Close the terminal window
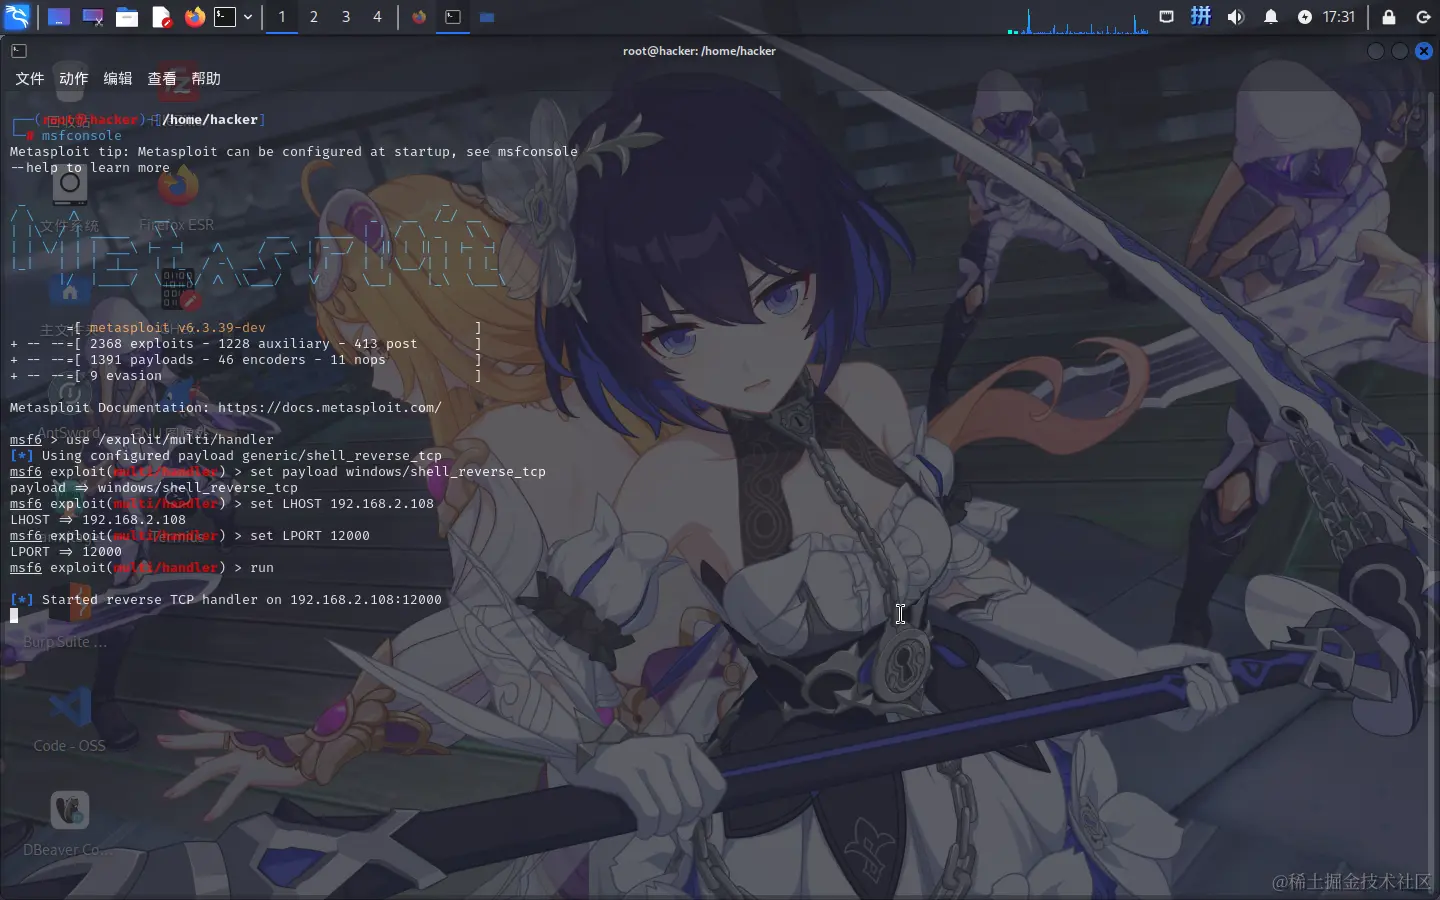 pyautogui.click(x=1424, y=51)
